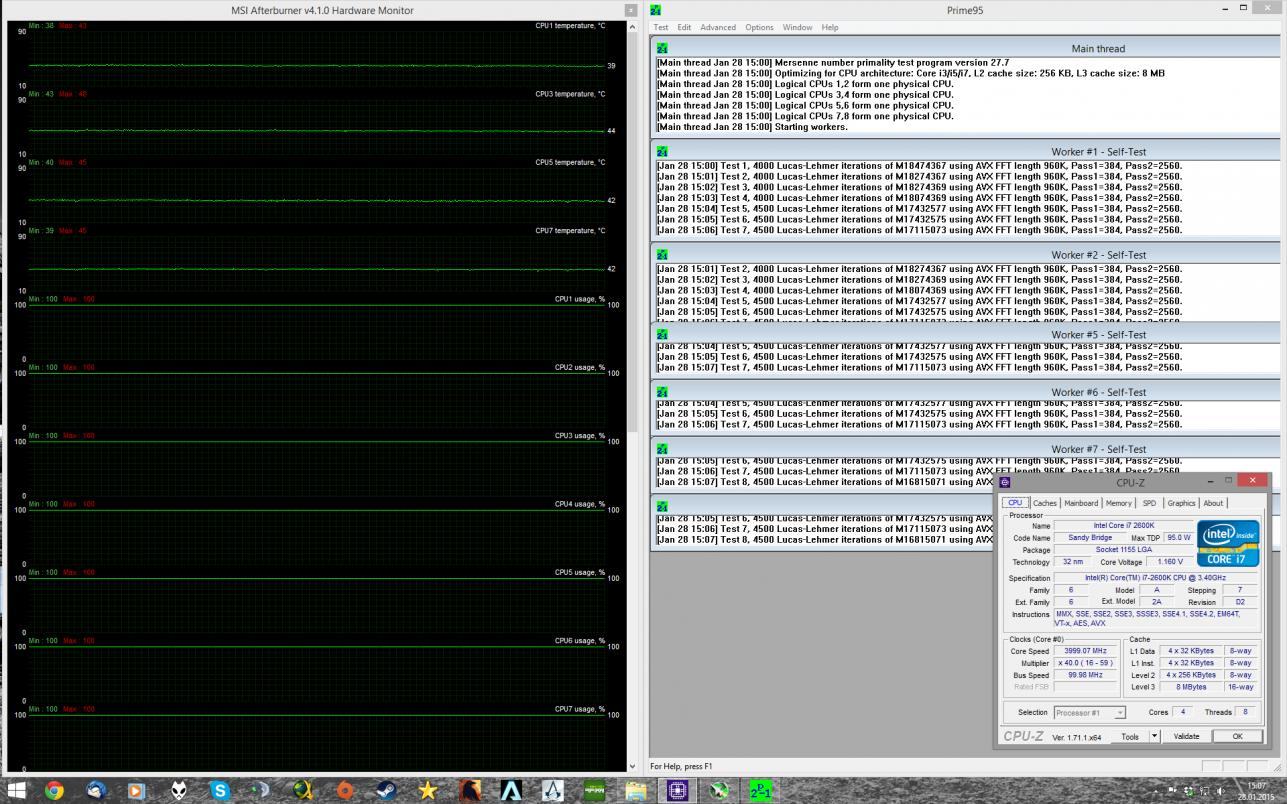
Task: Open the white letter A taskbar icon
Action: coord(511,790)
